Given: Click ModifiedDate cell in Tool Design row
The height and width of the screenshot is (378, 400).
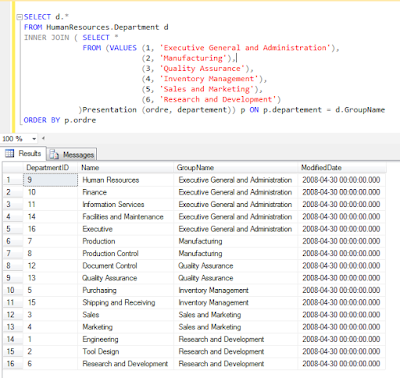Looking at the screenshot, I should (342, 351).
